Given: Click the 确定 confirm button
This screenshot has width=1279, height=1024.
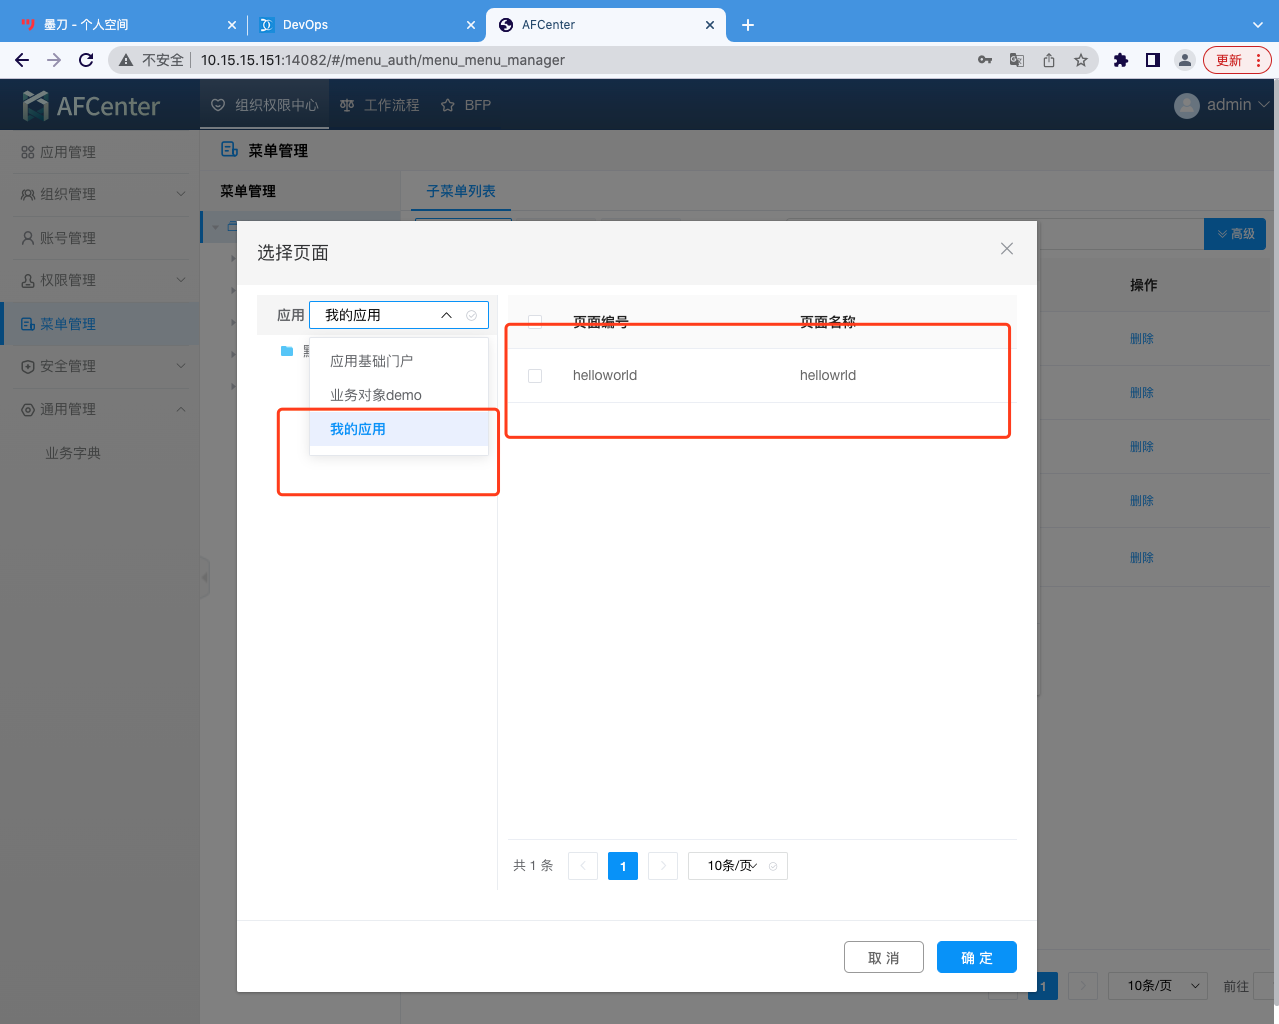Looking at the screenshot, I should [976, 957].
